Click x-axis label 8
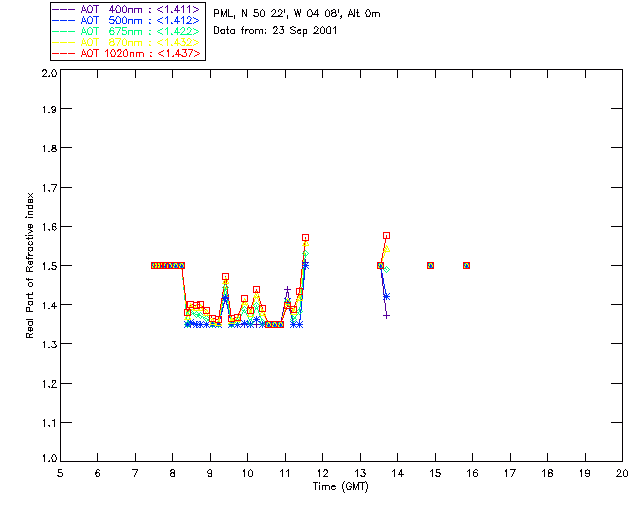Screen dimensions: 640x512 [173, 473]
